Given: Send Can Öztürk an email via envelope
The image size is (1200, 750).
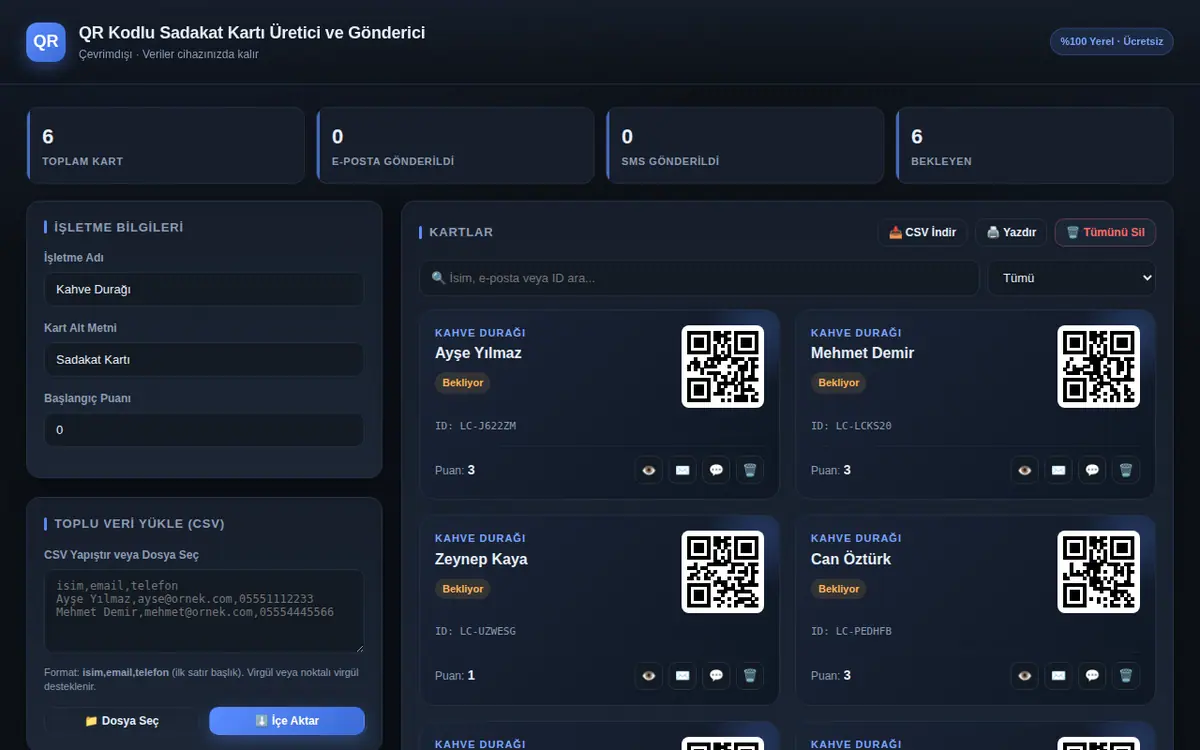Looking at the screenshot, I should (x=1059, y=675).
